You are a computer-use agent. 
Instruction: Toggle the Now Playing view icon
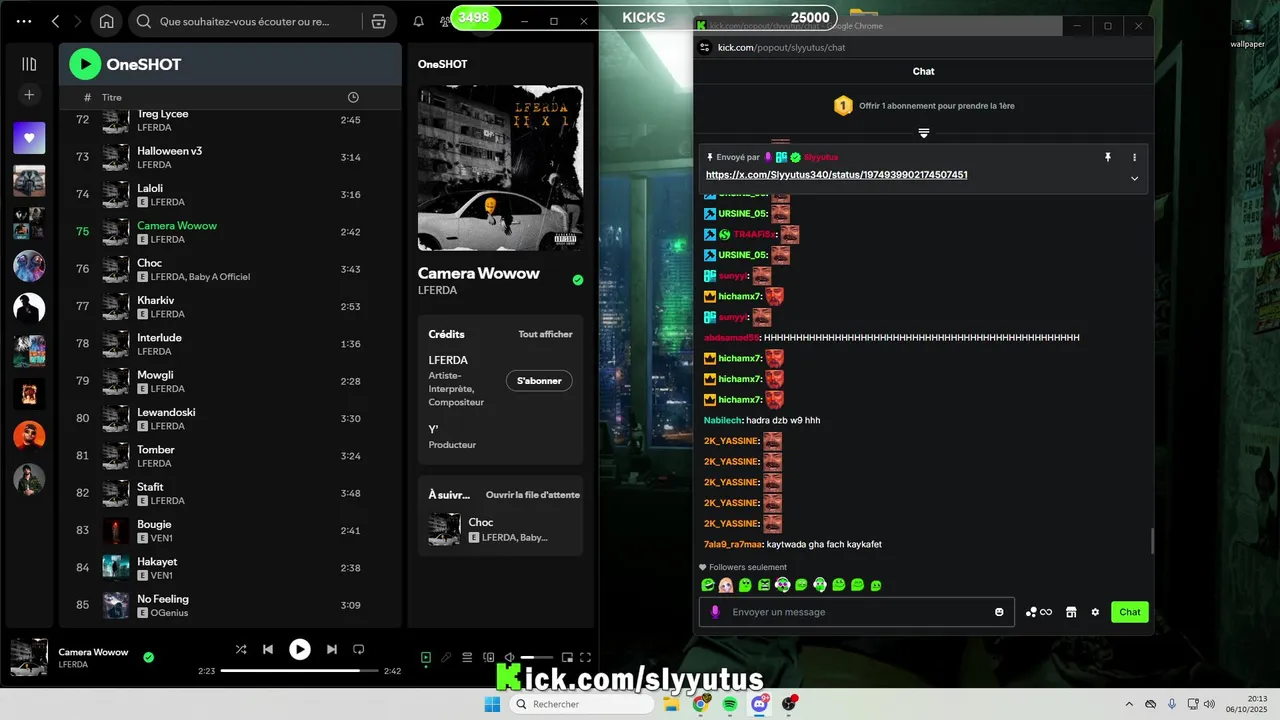click(x=426, y=657)
